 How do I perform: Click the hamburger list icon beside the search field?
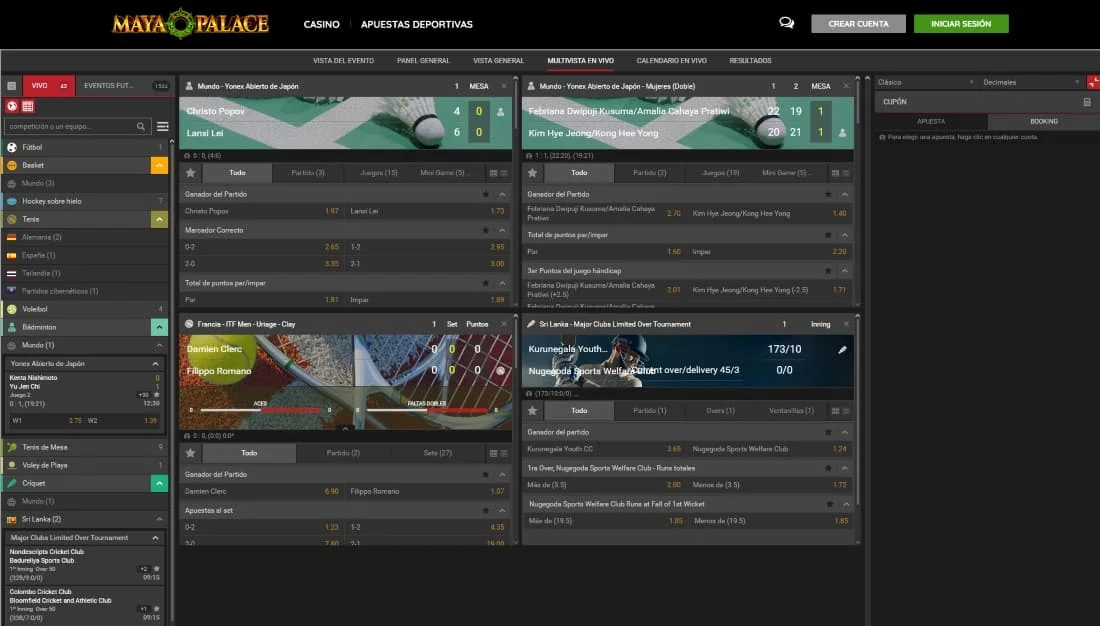[162, 127]
